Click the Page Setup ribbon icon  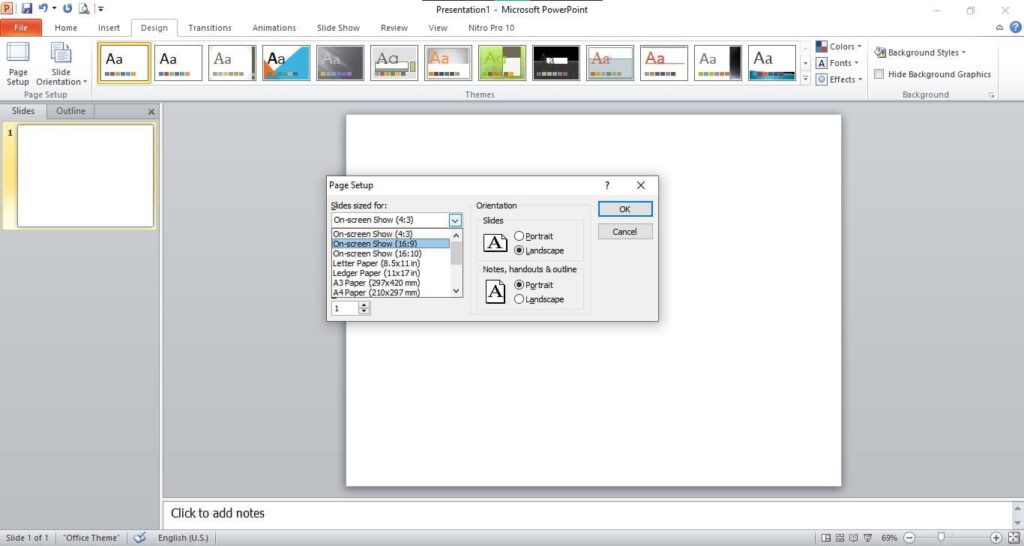[18, 64]
